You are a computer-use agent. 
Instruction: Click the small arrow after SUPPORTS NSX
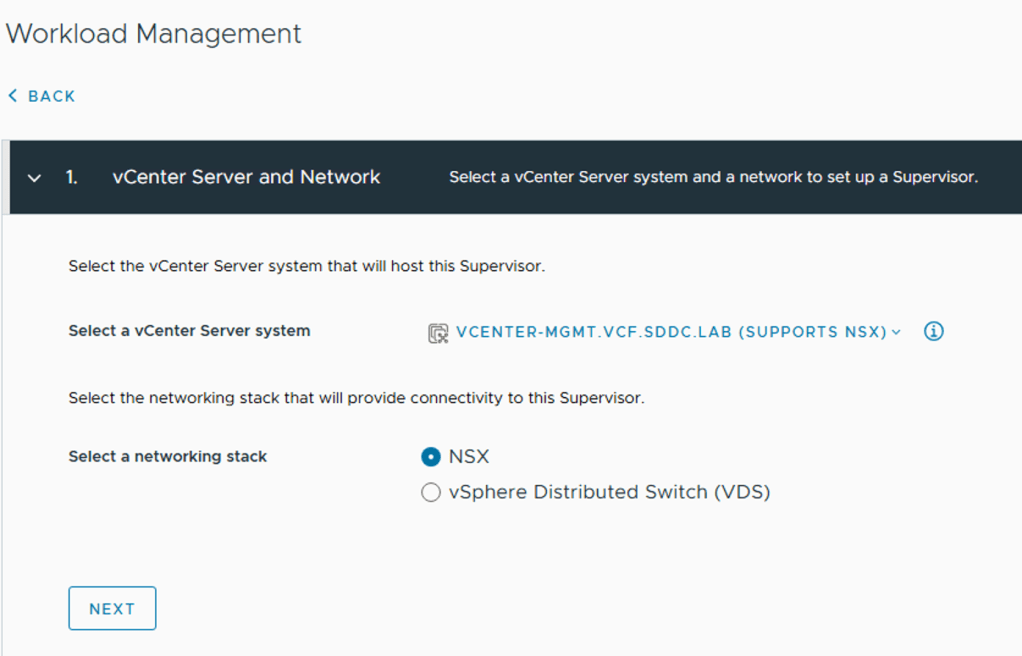tap(896, 332)
